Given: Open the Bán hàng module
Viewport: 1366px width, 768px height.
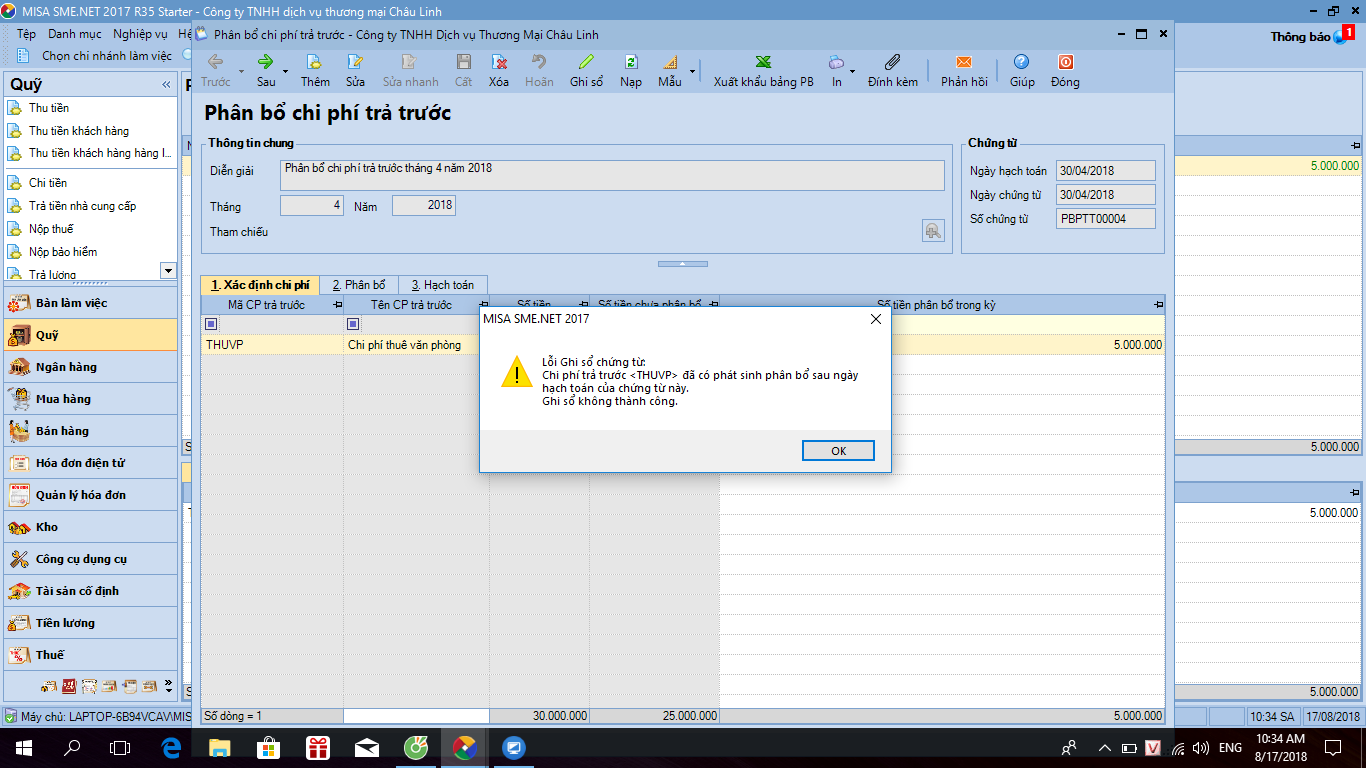Looking at the screenshot, I should tap(90, 431).
